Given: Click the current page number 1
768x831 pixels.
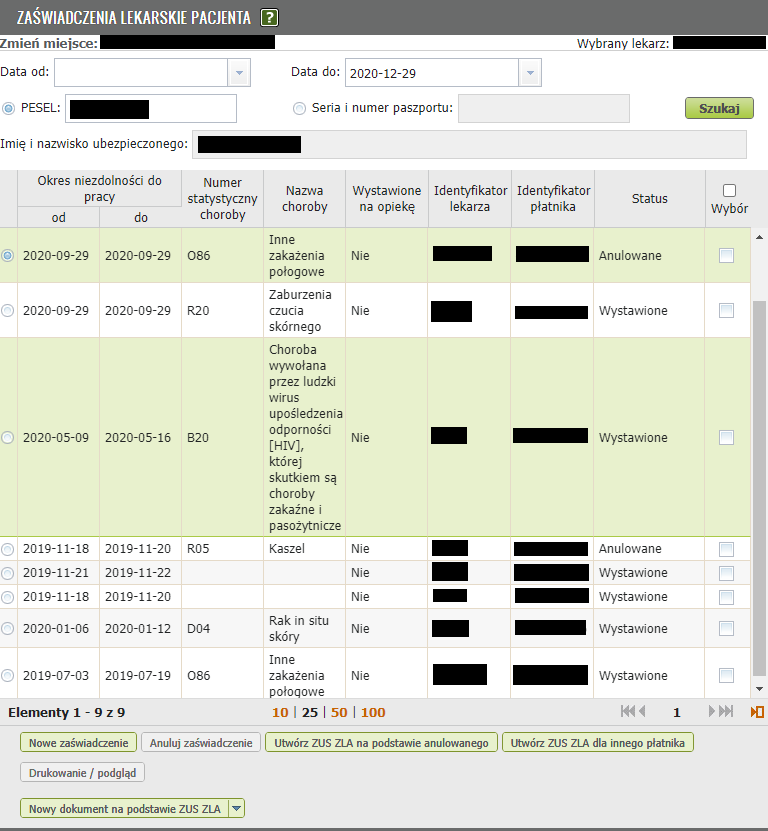Looking at the screenshot, I should click(x=677, y=712).
